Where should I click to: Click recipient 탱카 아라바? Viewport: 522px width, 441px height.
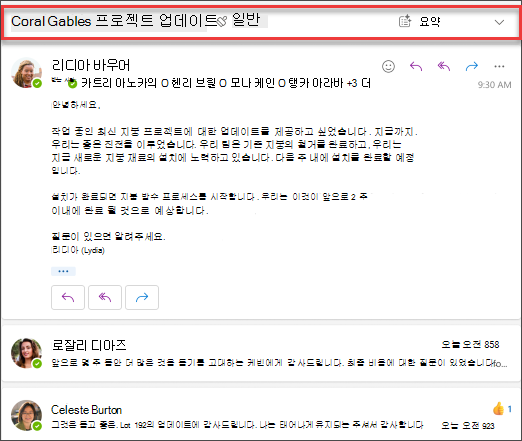pos(316,83)
